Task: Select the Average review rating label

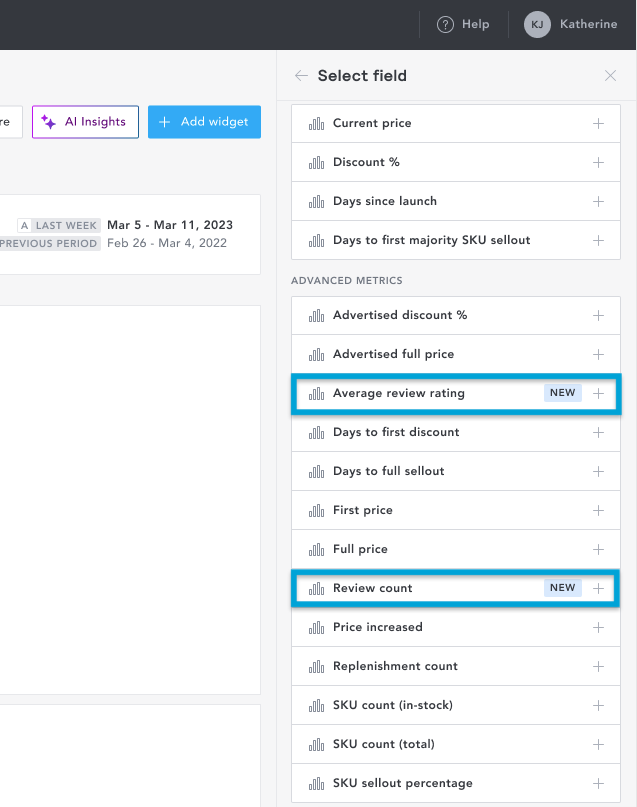Action: pyautogui.click(x=399, y=393)
